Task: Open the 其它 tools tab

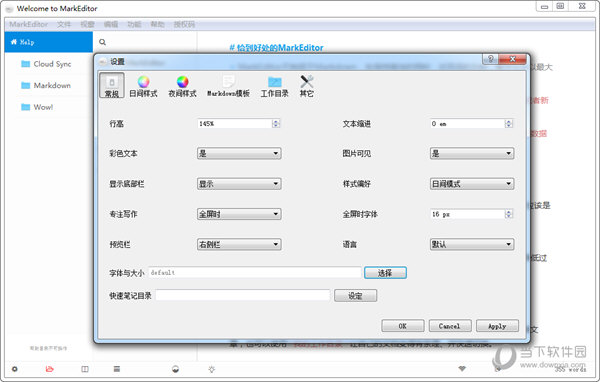Action: 307,86
